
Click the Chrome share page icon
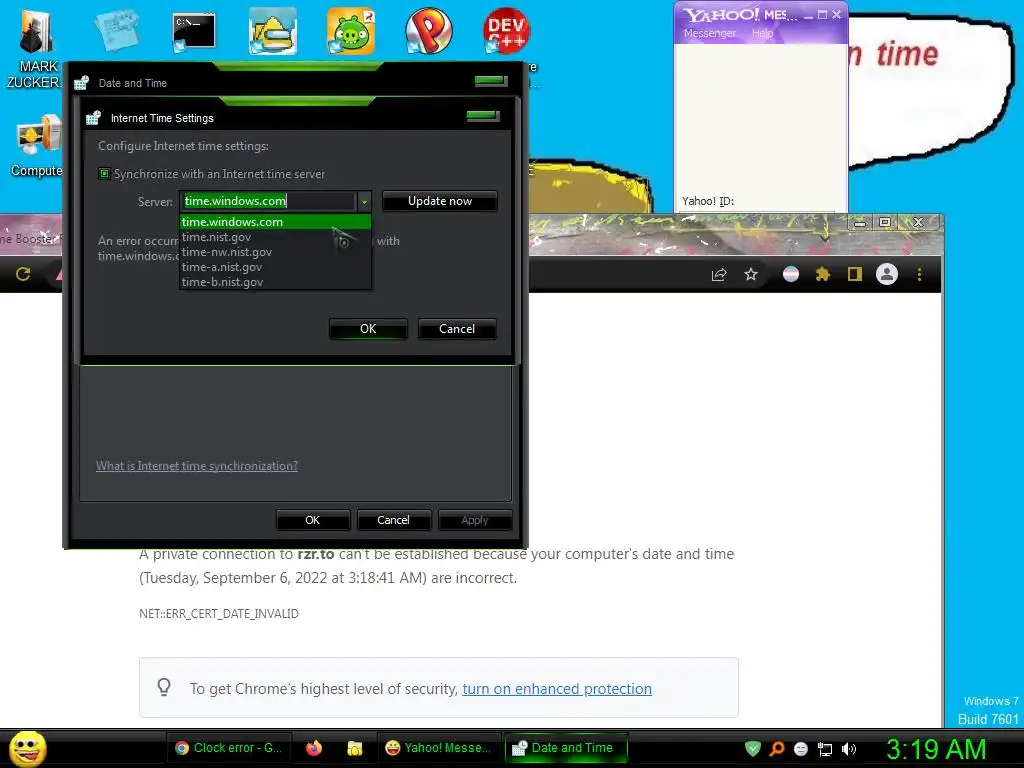point(719,274)
